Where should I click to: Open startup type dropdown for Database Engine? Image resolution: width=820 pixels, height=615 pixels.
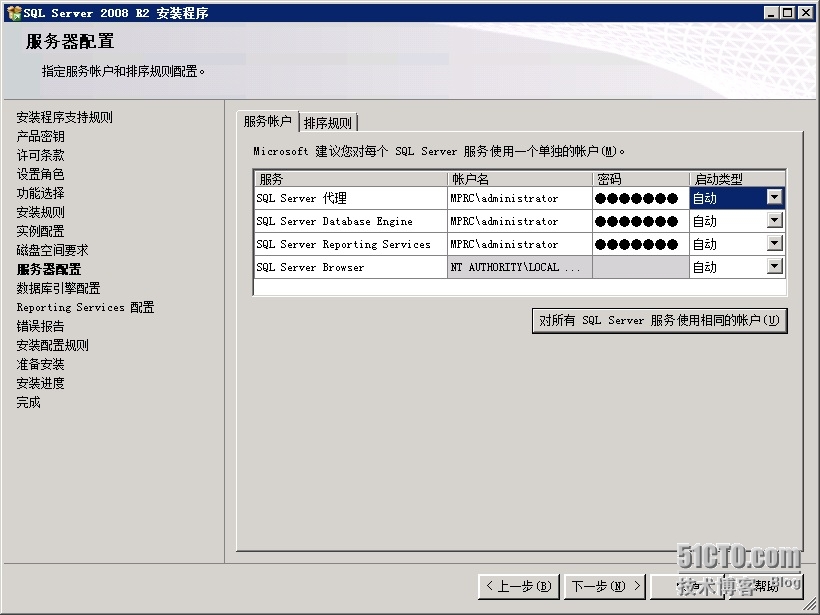pos(775,220)
